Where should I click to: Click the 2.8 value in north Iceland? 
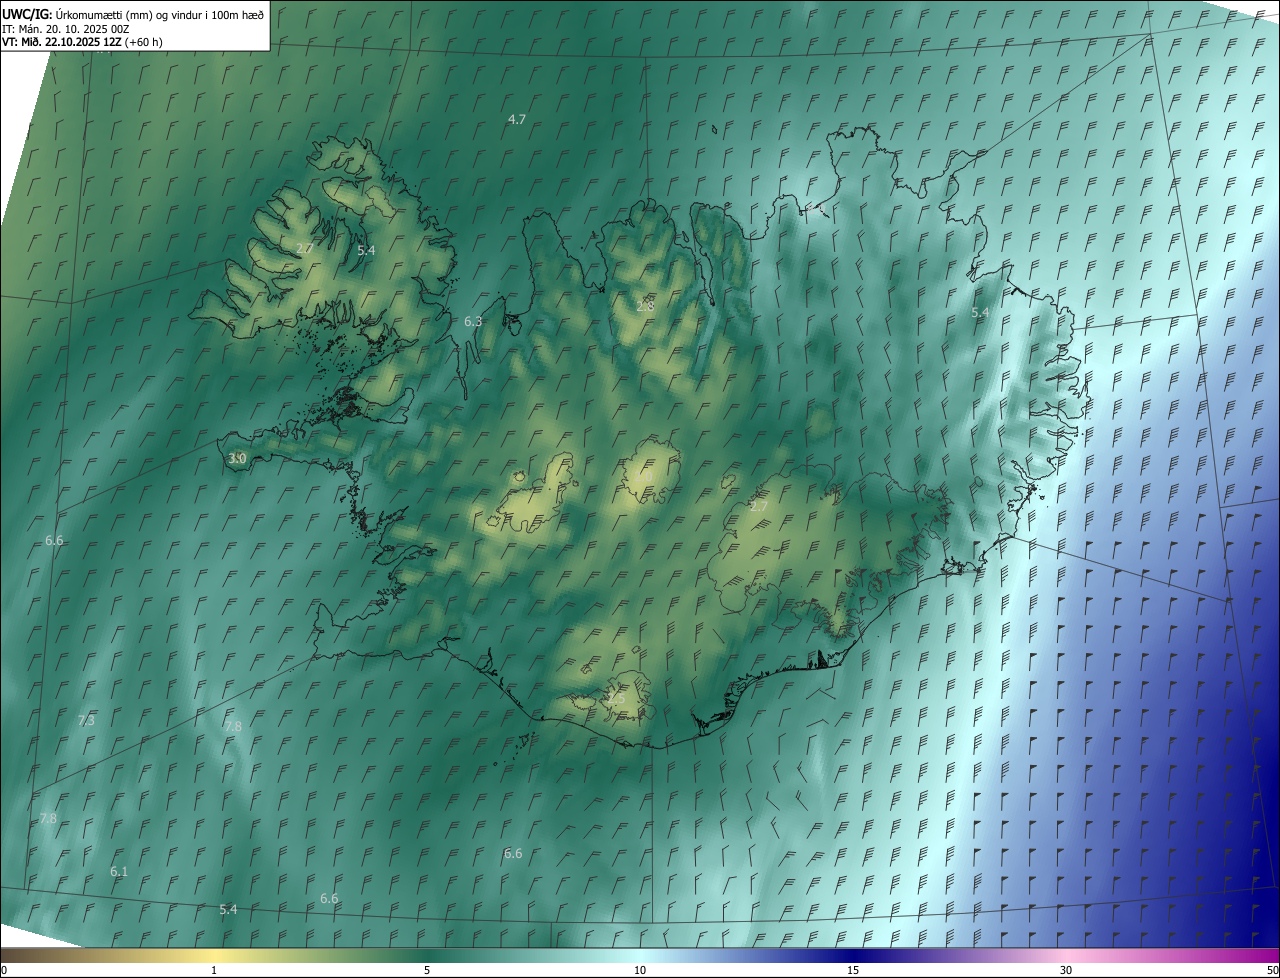point(645,305)
